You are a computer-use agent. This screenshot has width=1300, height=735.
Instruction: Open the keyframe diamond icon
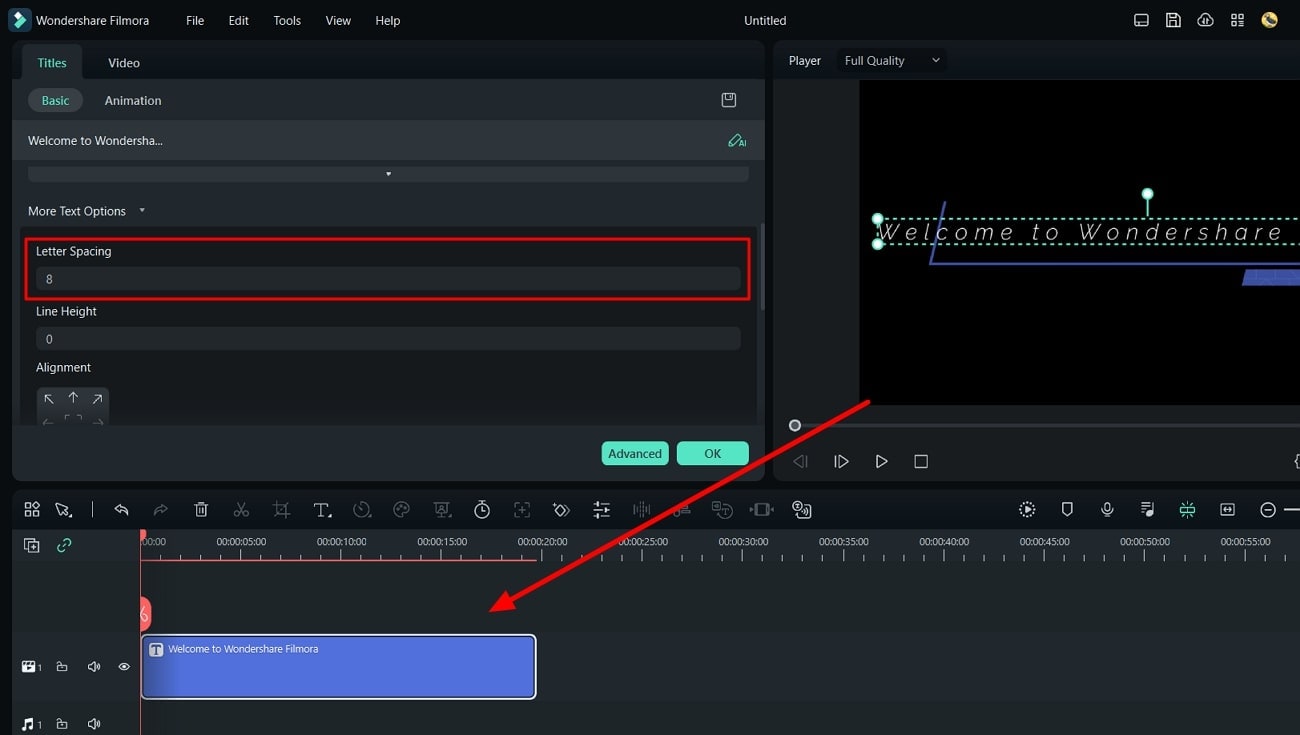tap(561, 510)
